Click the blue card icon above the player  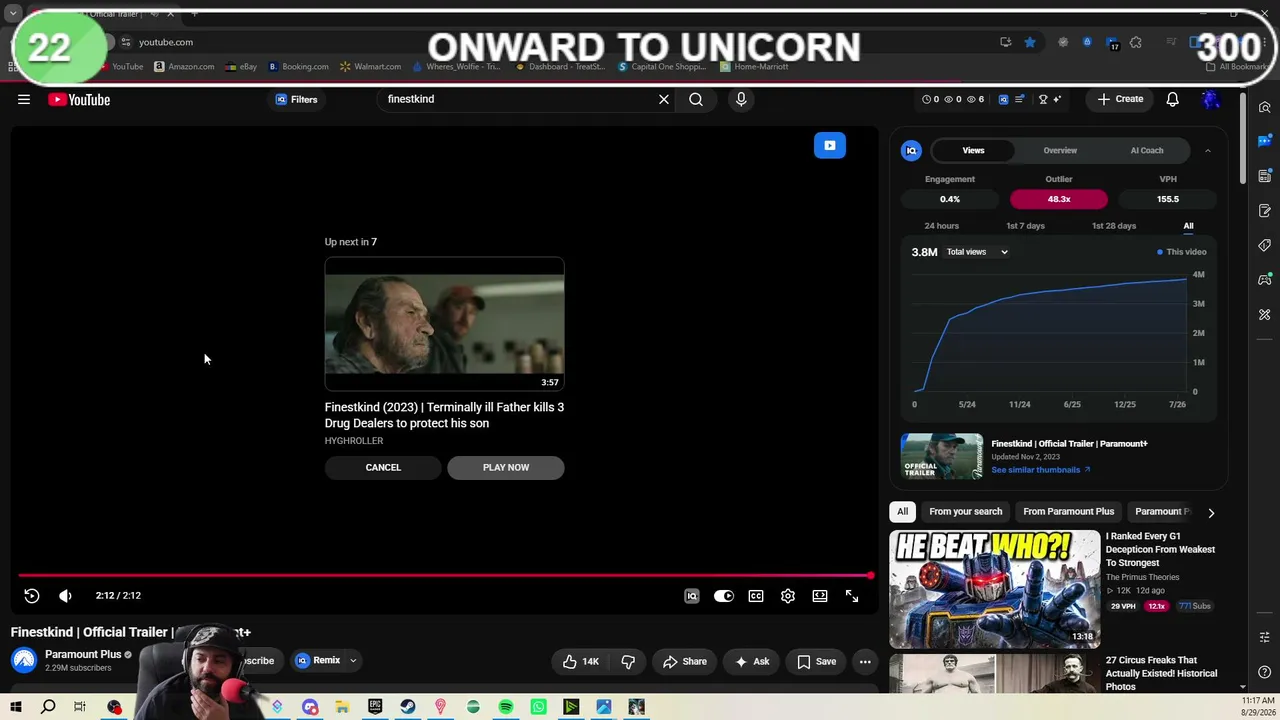(x=829, y=146)
